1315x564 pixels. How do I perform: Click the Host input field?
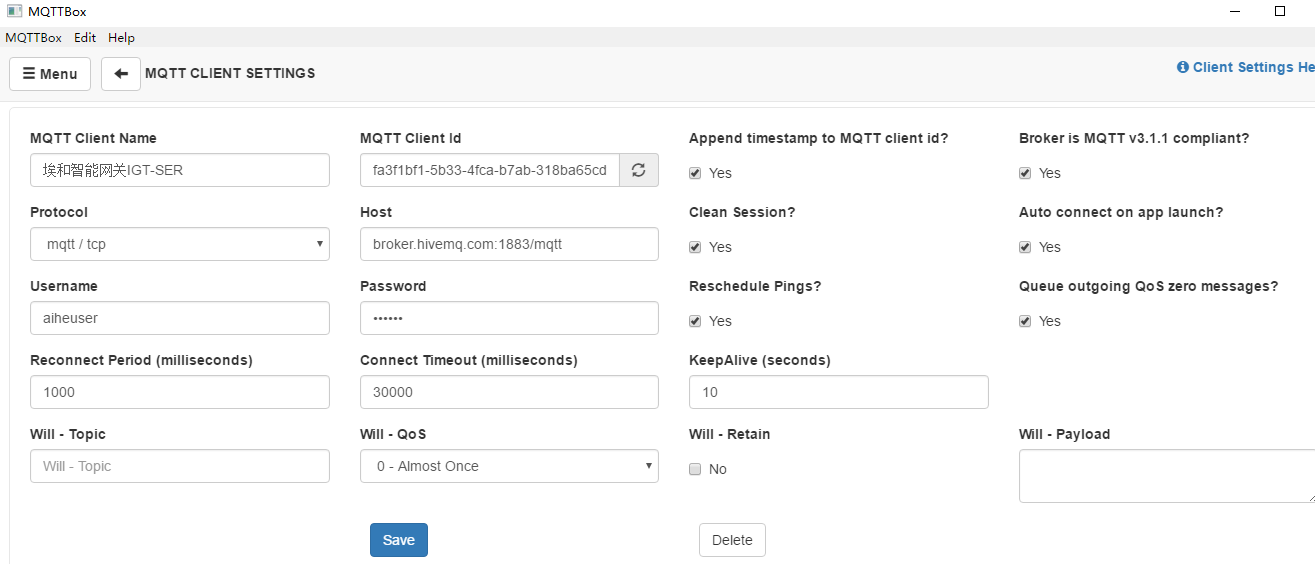coord(509,244)
